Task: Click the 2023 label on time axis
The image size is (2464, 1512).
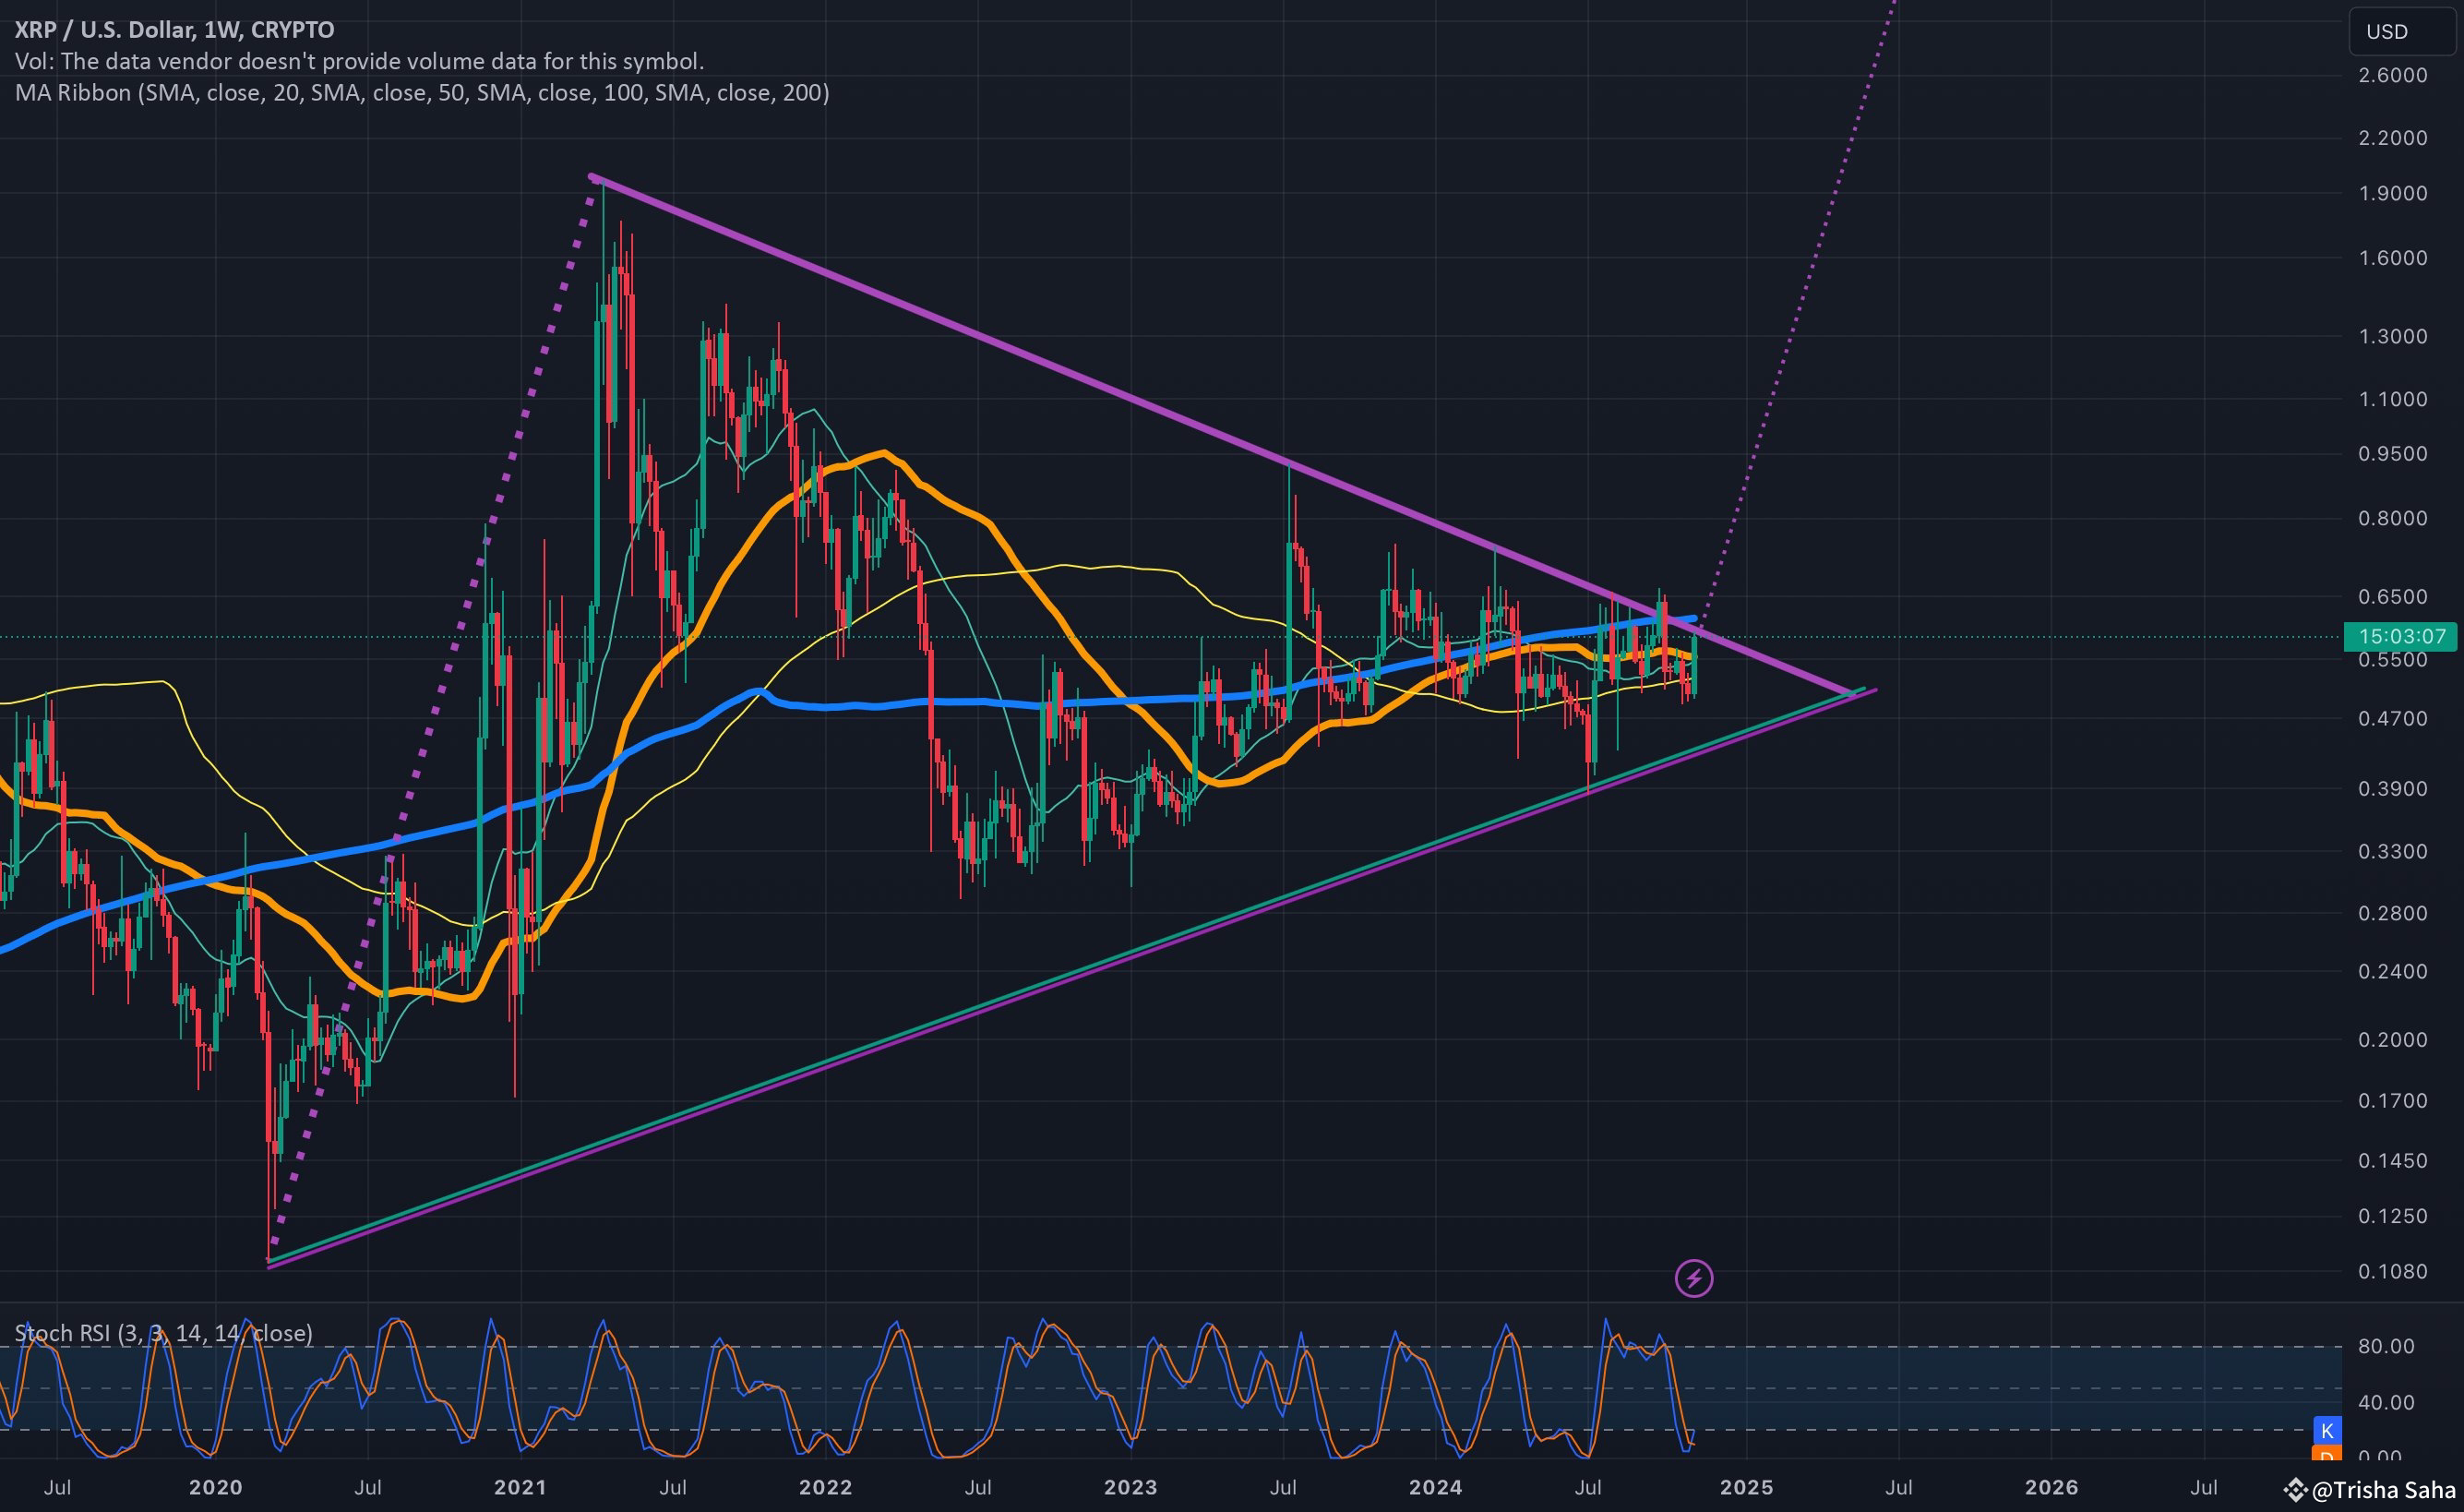Action: 1130,1487
